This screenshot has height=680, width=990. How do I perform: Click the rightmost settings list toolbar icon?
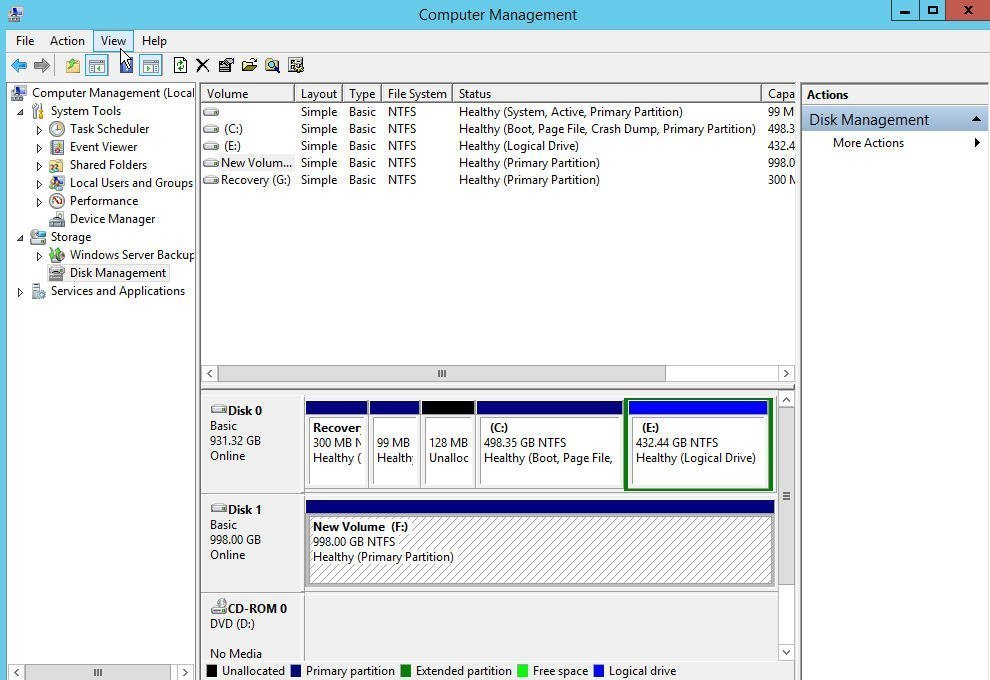[x=296, y=66]
